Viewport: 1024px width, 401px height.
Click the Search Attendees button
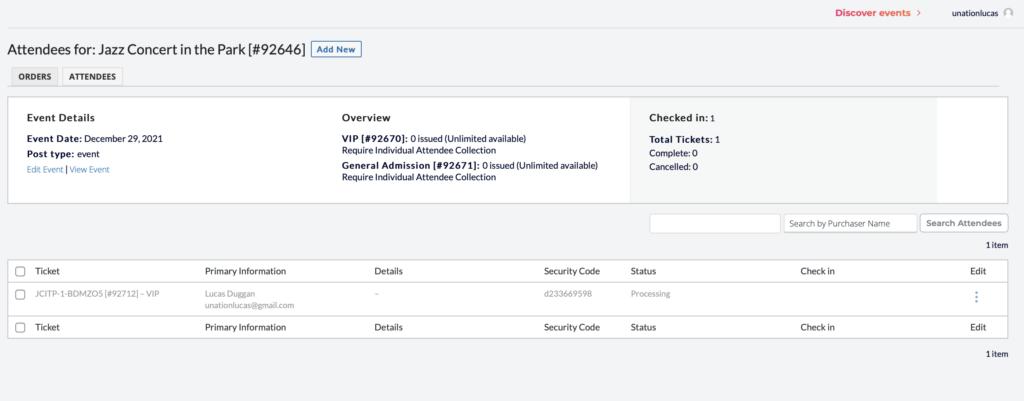(964, 223)
